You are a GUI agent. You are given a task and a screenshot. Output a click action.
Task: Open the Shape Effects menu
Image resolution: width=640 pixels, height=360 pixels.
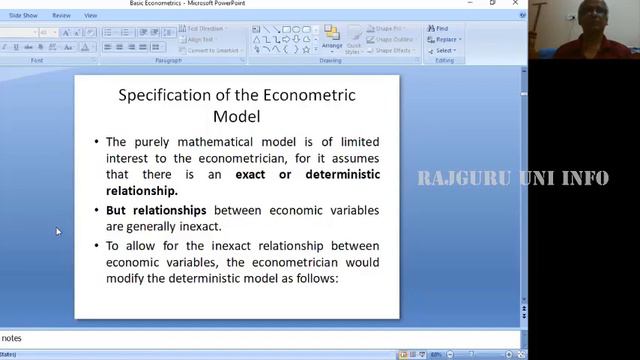click(391, 51)
